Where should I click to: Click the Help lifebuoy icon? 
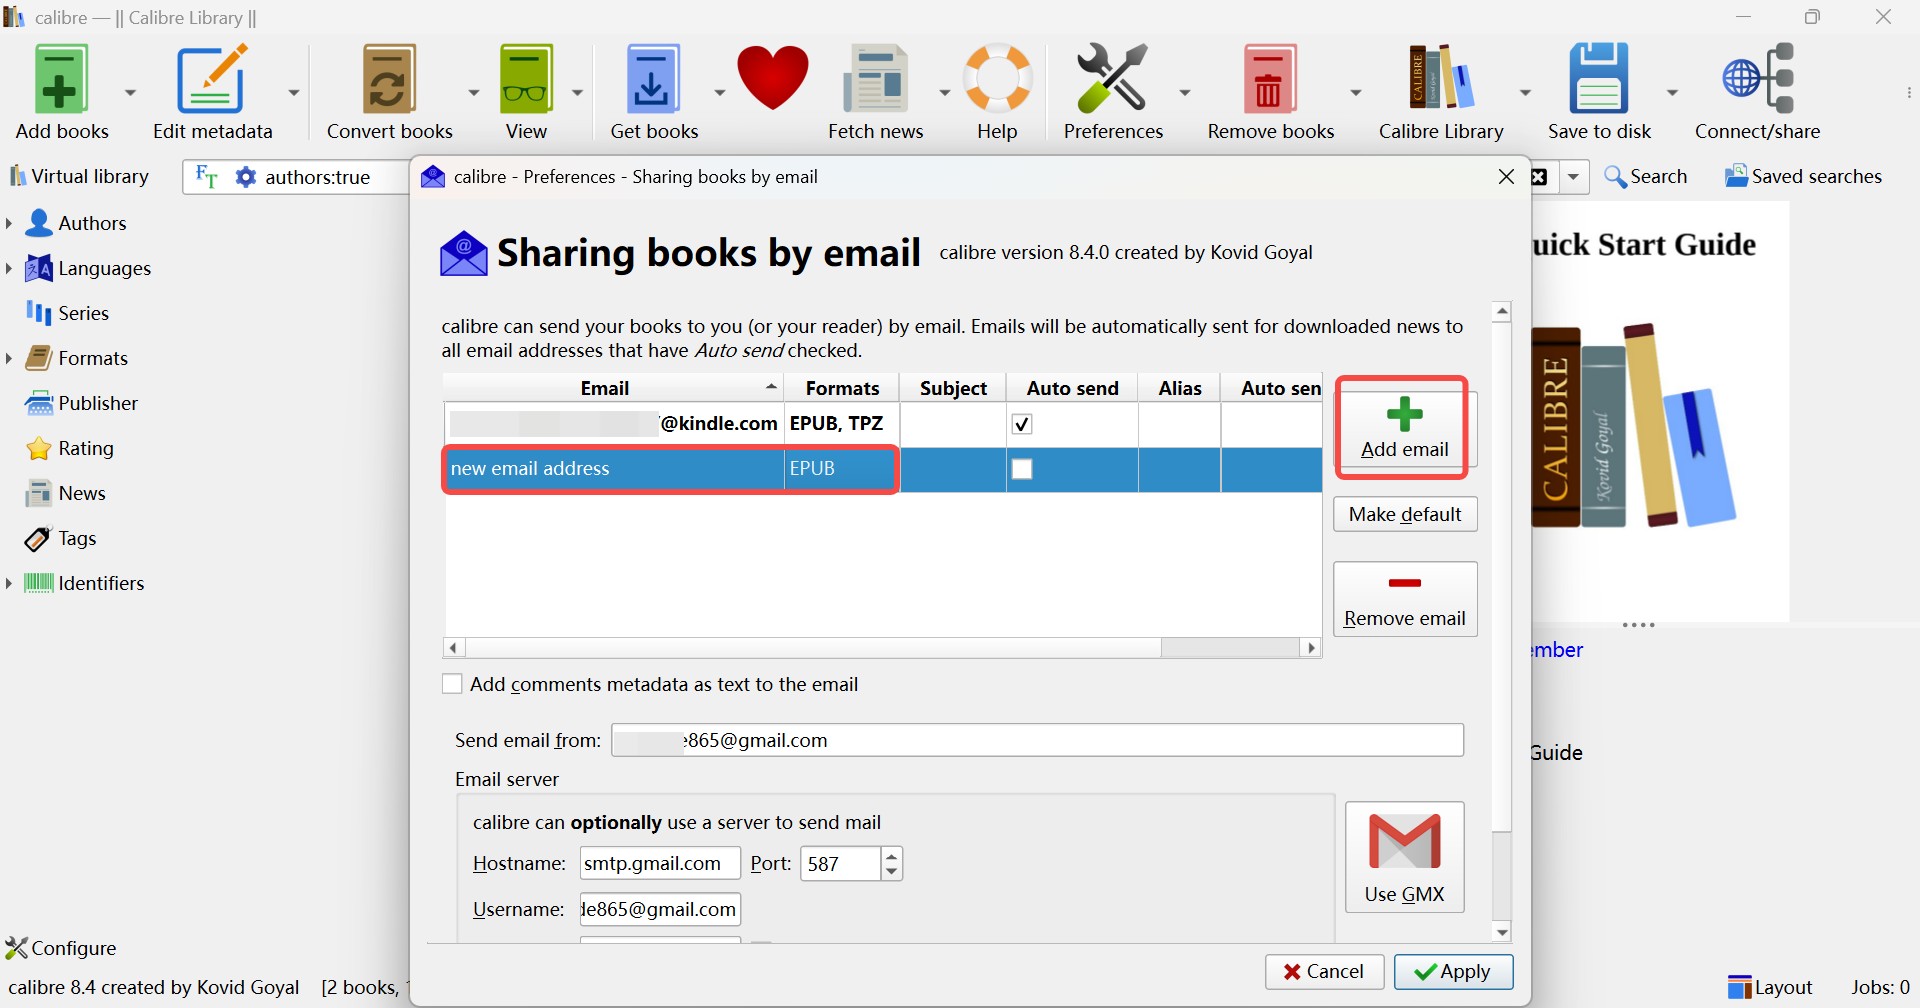tap(999, 90)
